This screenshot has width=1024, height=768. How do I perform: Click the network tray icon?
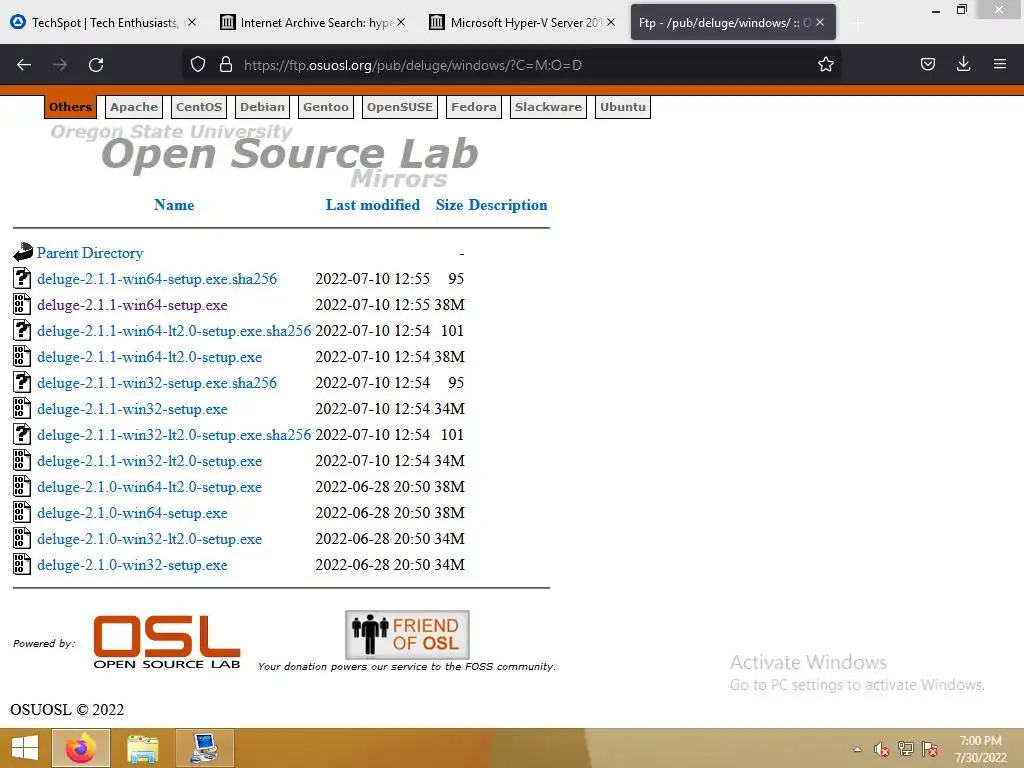tap(906, 749)
